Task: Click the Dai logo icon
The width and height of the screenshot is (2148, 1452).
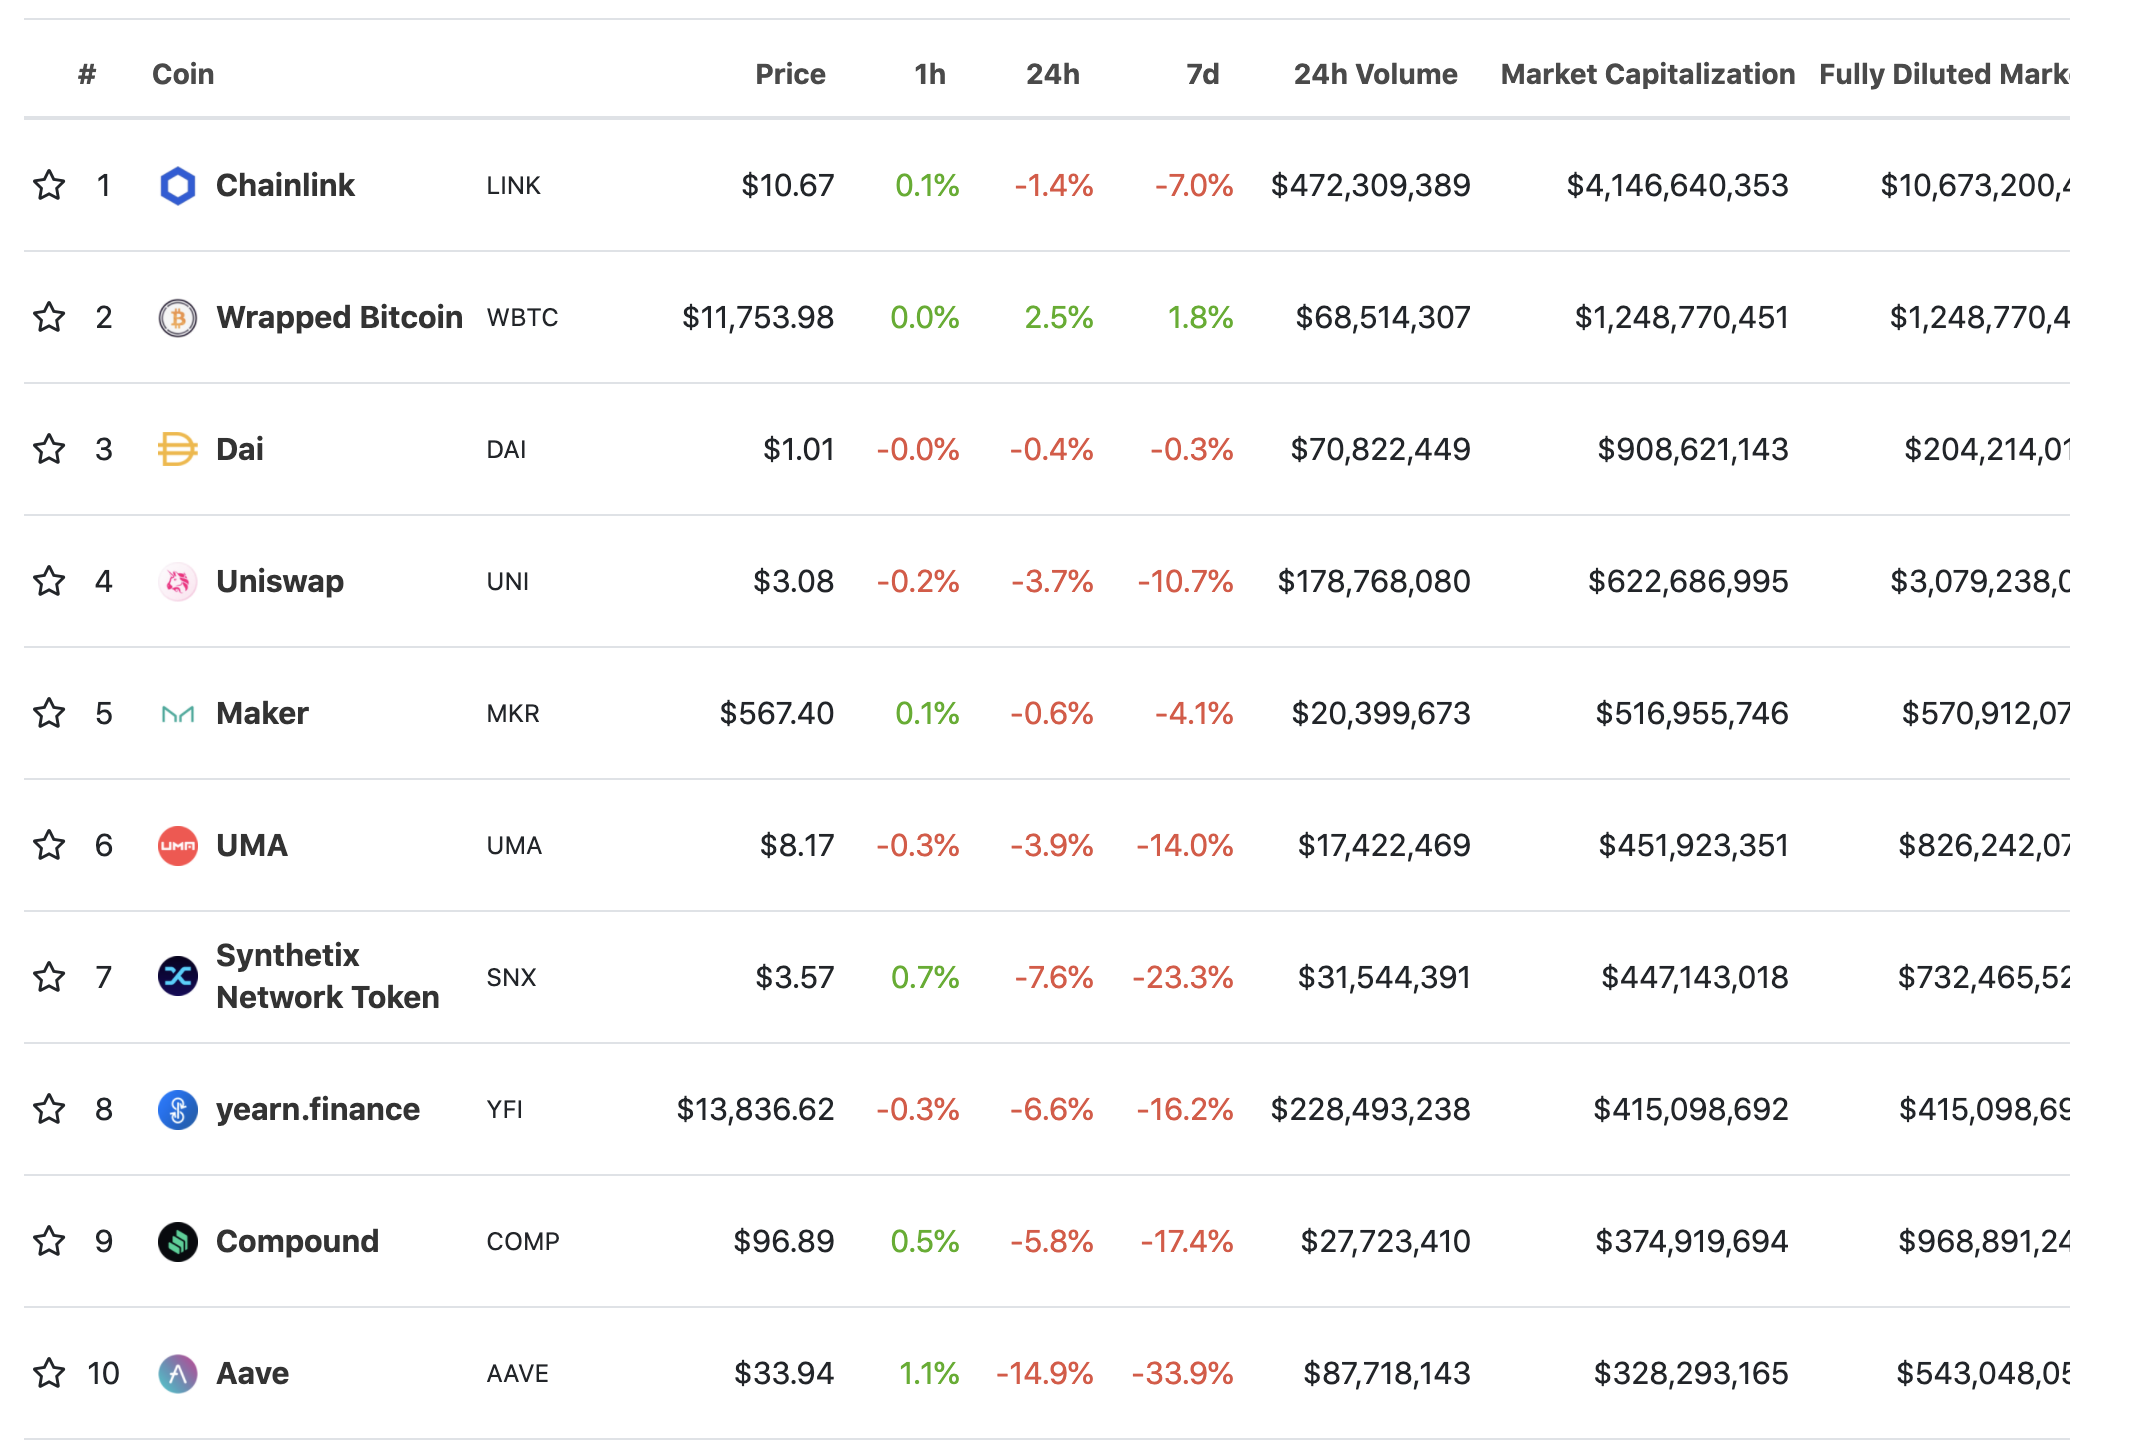Action: tap(178, 450)
